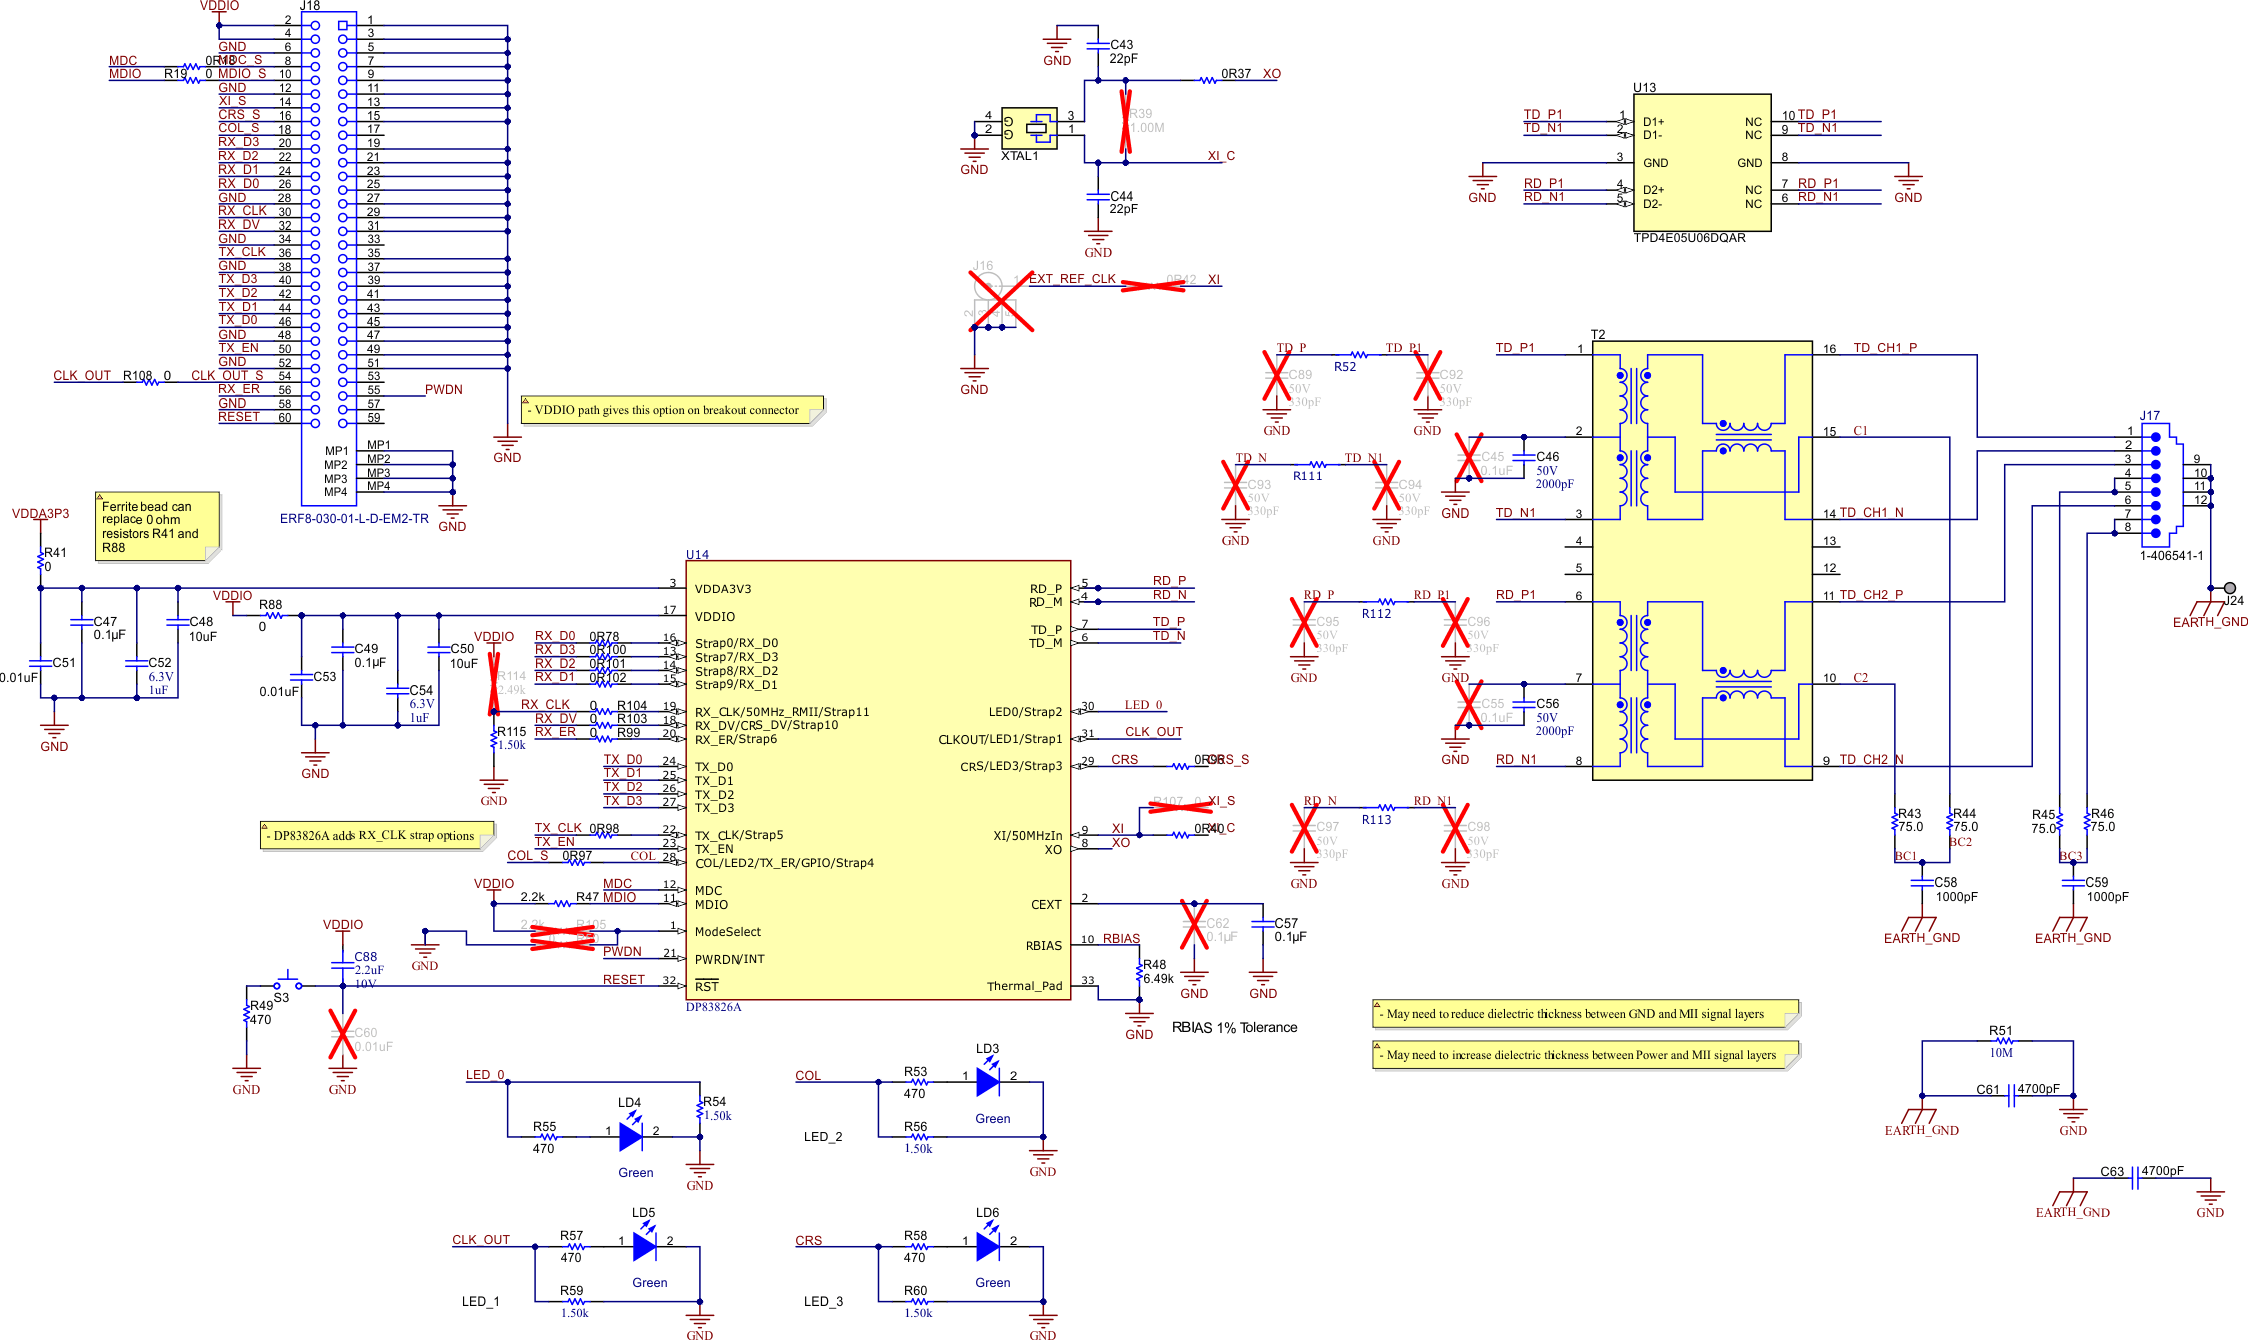This screenshot has width=2248, height=1340.
Task: Select resistor R48 6.49k
Action: pos(1139,973)
